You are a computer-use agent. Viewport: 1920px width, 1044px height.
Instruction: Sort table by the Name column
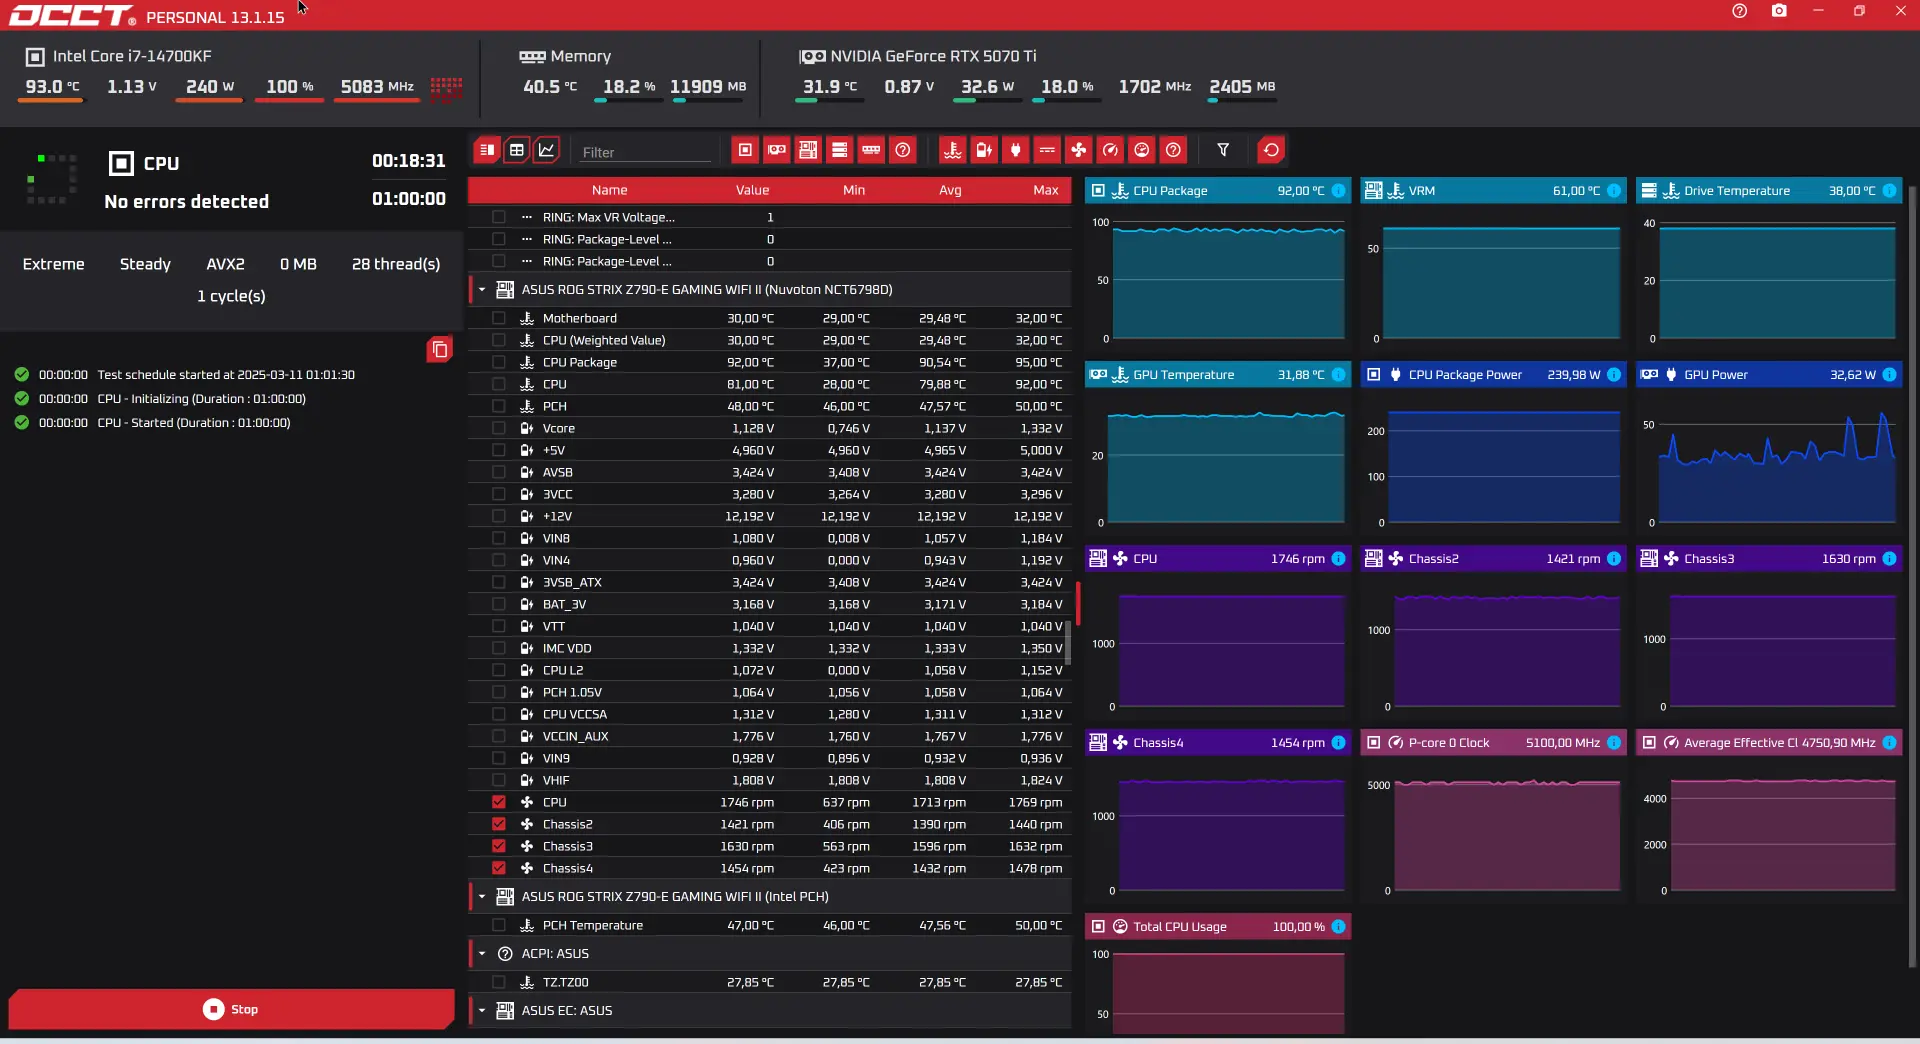point(609,190)
